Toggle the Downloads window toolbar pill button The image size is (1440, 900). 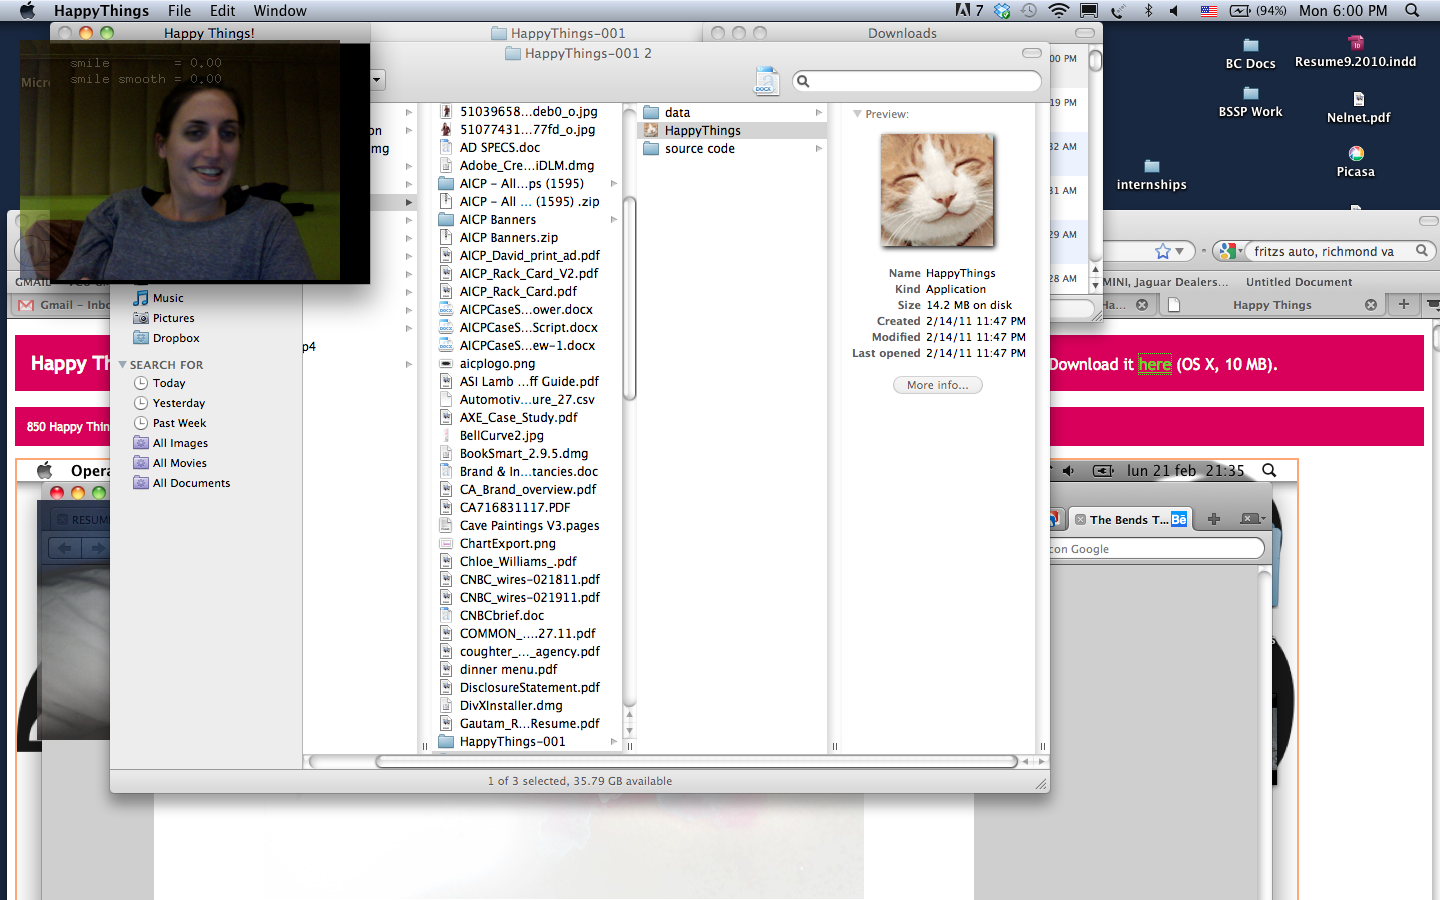coord(1084,33)
